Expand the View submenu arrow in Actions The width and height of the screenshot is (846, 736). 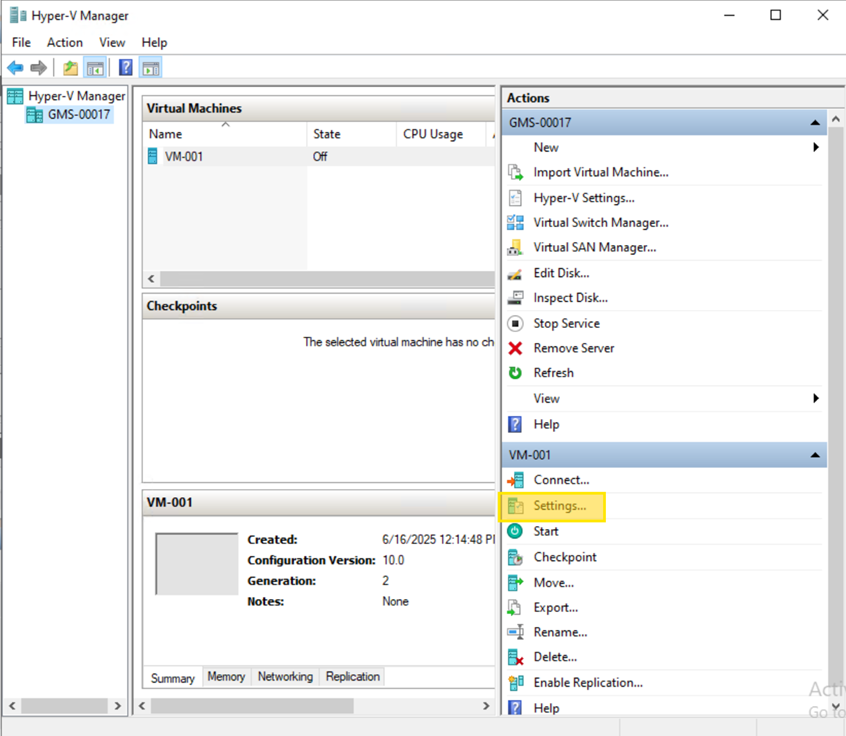(x=816, y=398)
